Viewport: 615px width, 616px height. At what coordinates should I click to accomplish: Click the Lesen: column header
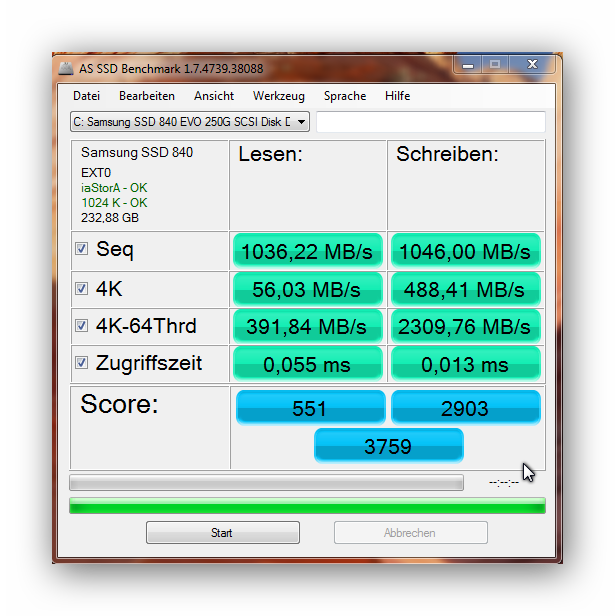(270, 154)
